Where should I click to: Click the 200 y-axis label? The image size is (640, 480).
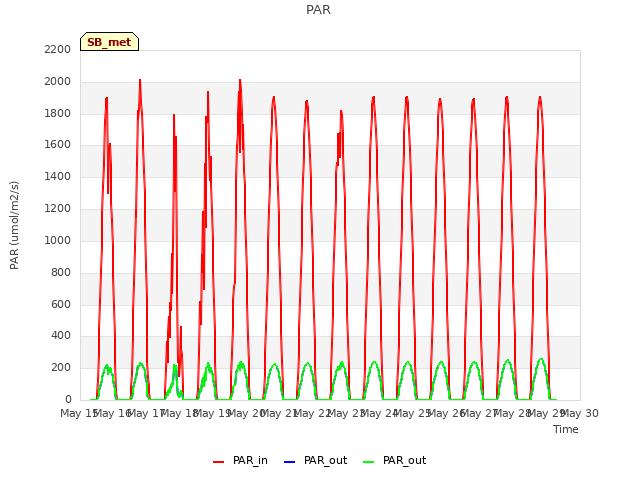tap(61, 368)
